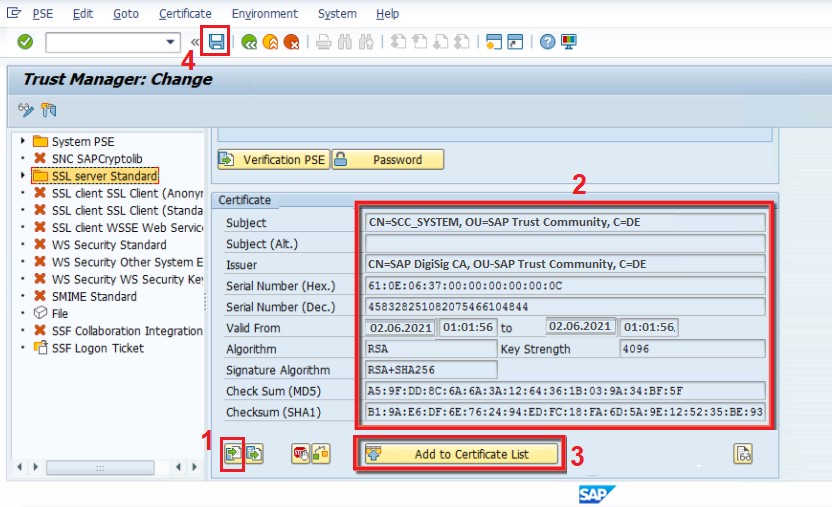The height and width of the screenshot is (507, 832).
Task: Click the Save disk icon
Action: 216,41
